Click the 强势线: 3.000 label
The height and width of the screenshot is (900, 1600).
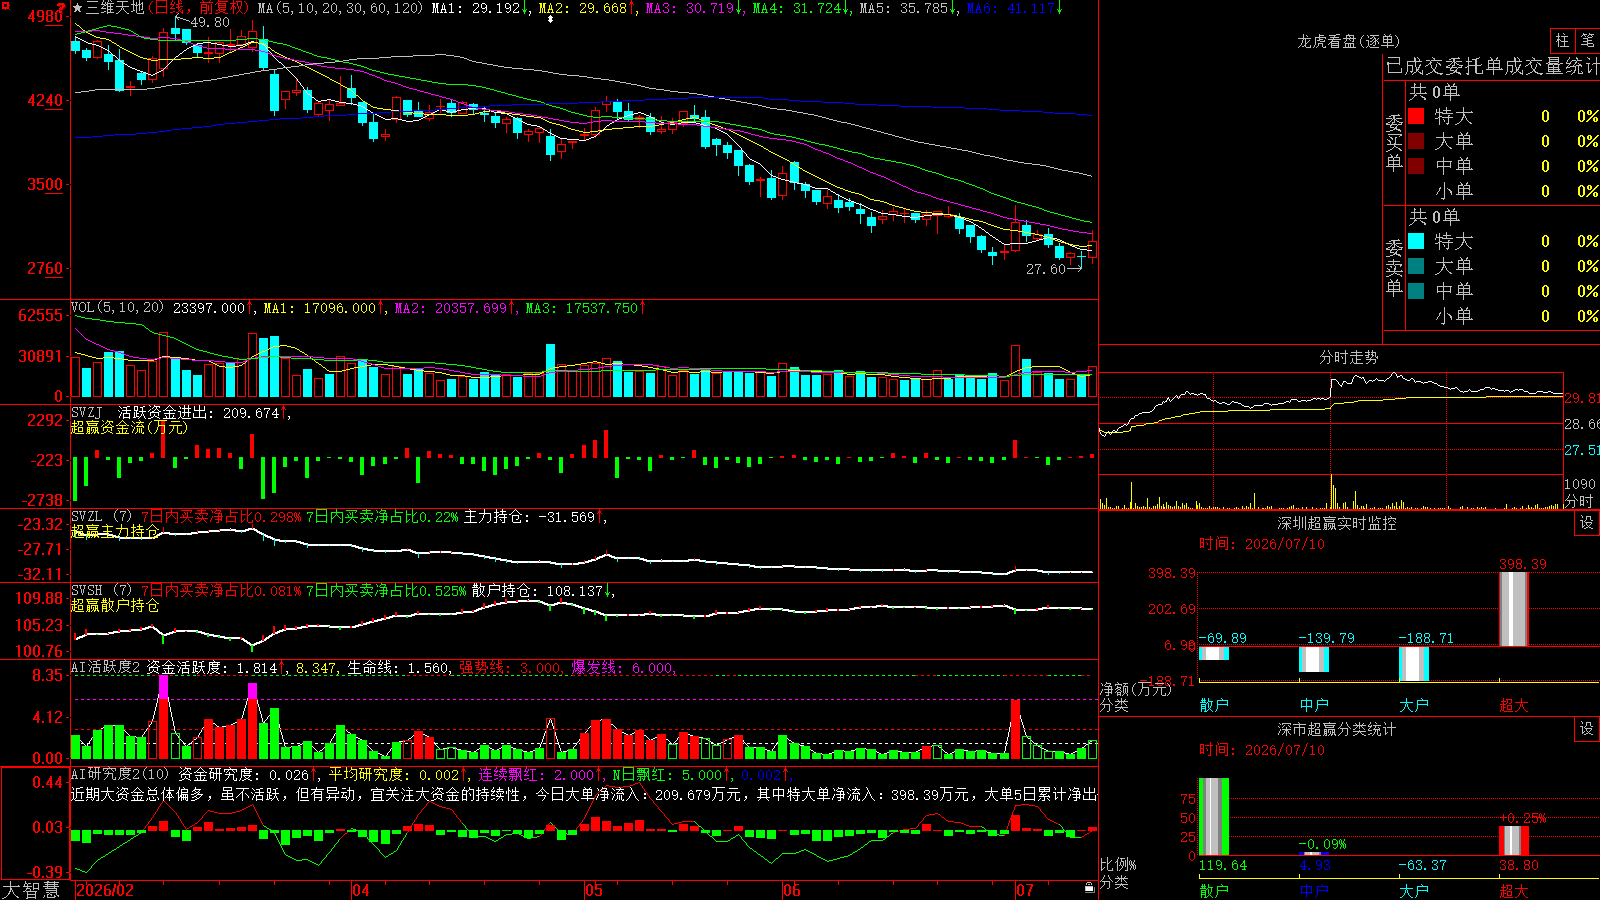point(510,667)
